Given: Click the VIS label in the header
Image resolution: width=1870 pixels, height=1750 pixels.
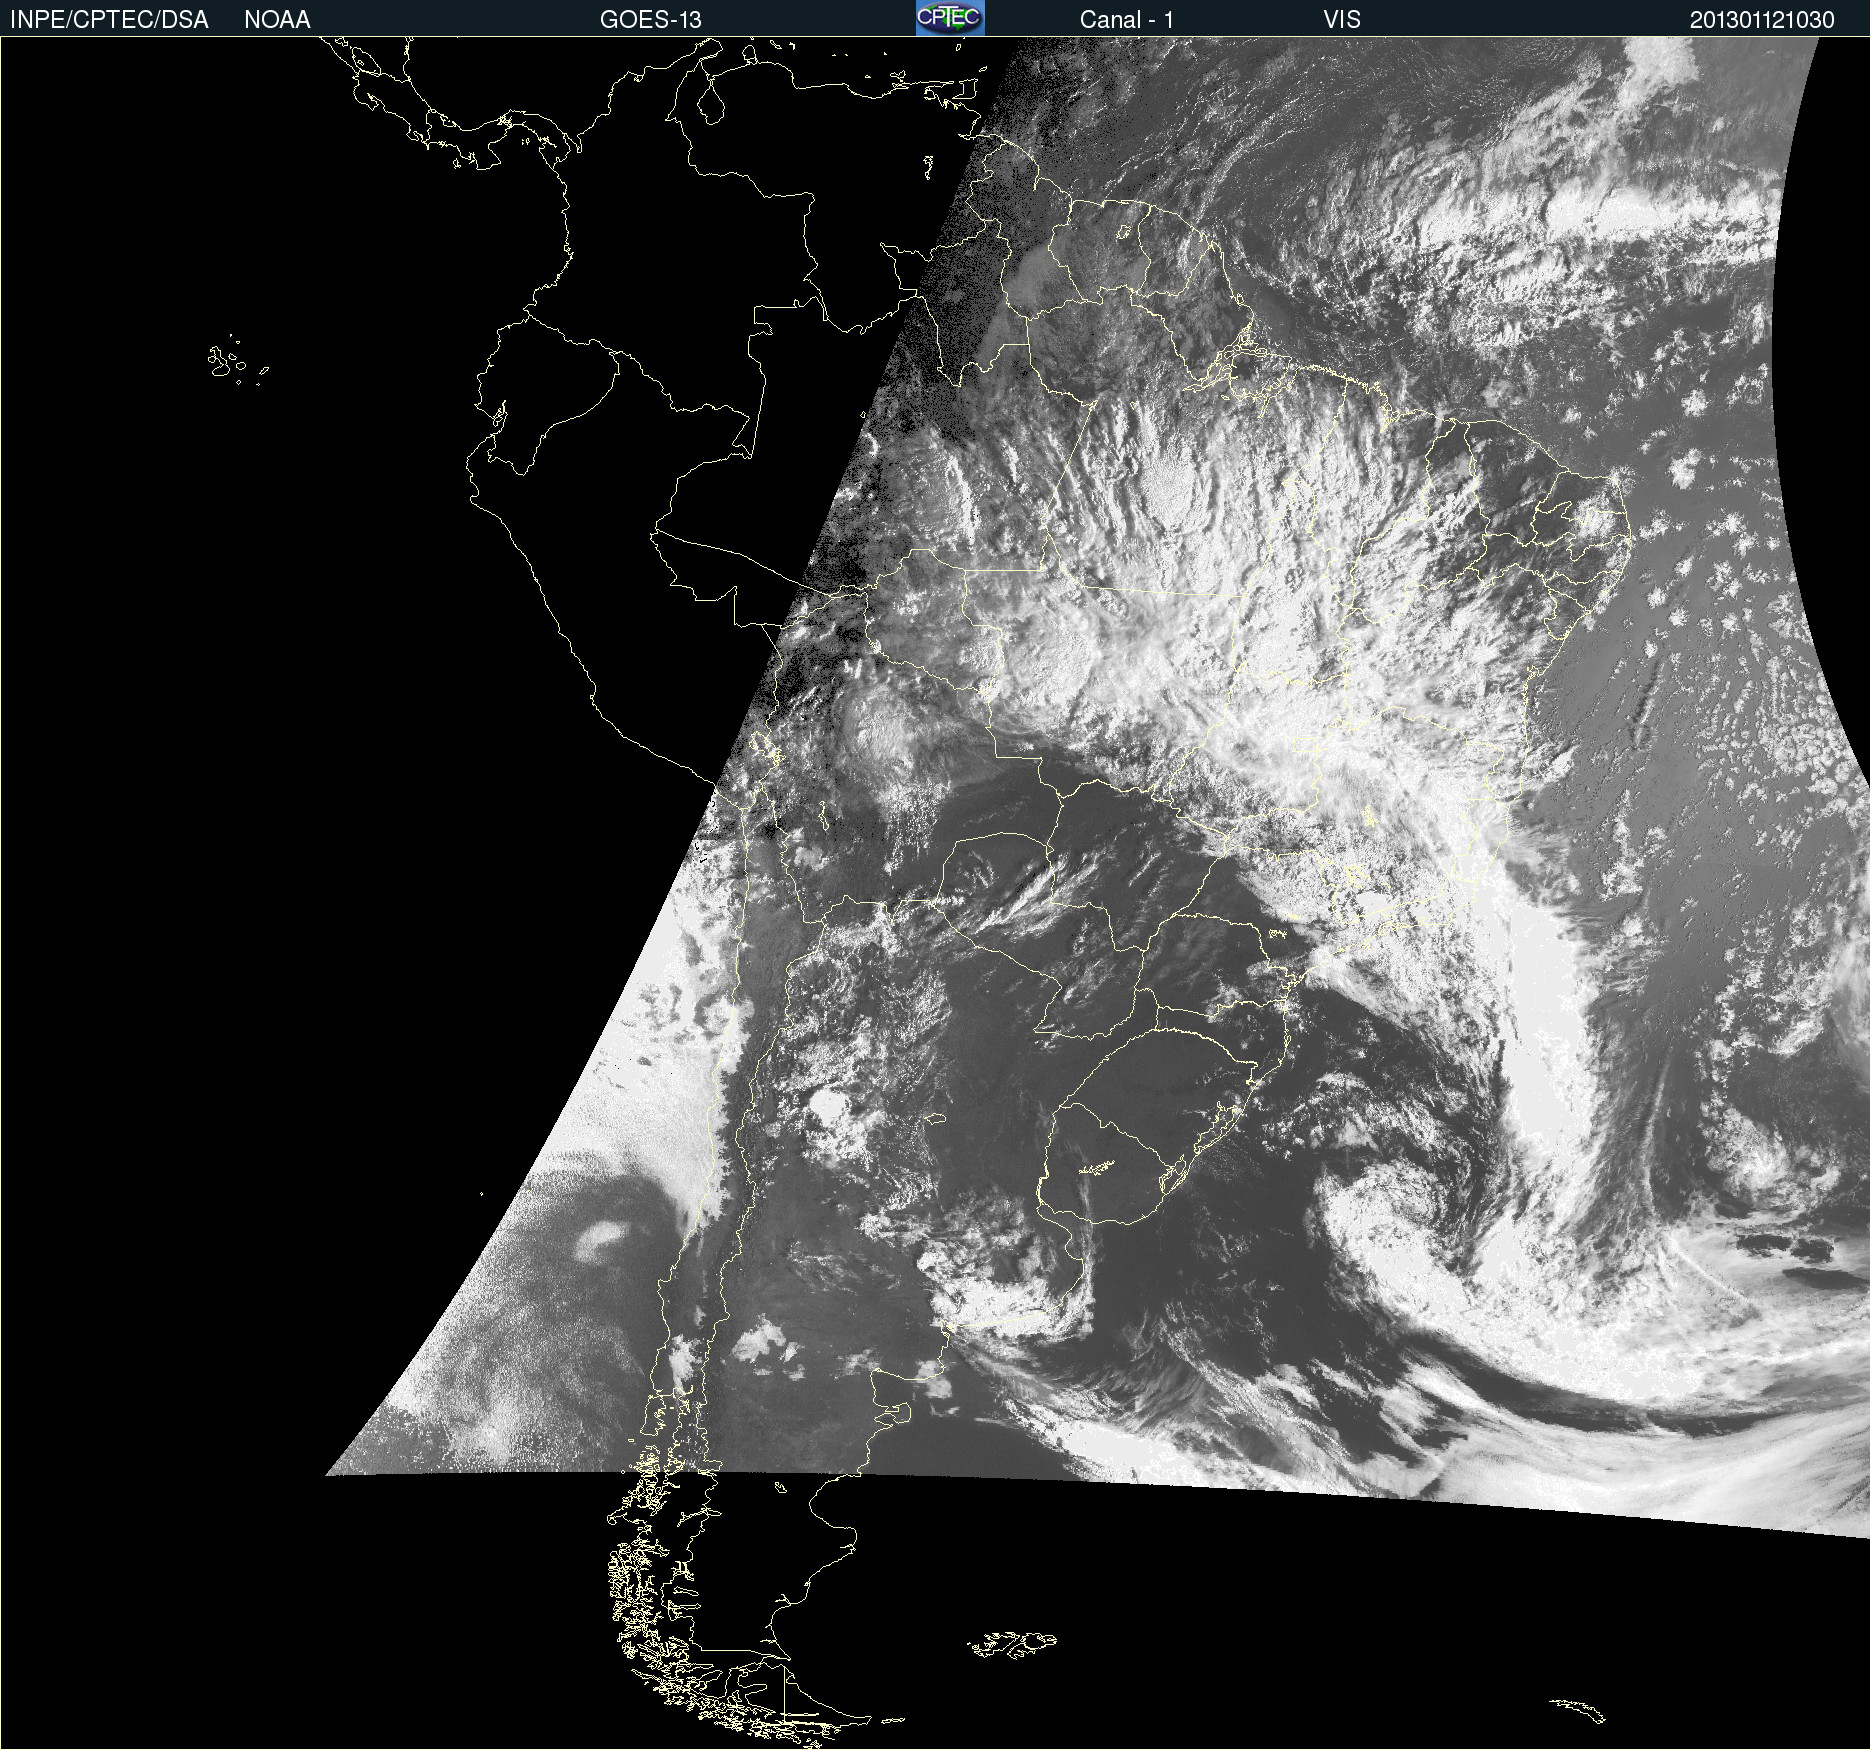Looking at the screenshot, I should [x=1342, y=20].
